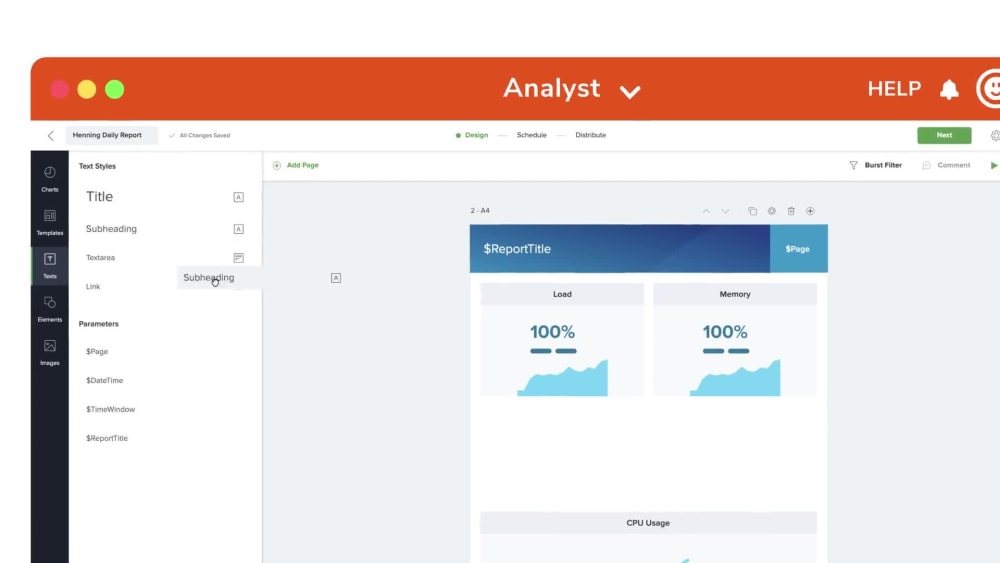Screen dimensions: 1000x563
Task: Click the Comment button
Action: [946, 165]
